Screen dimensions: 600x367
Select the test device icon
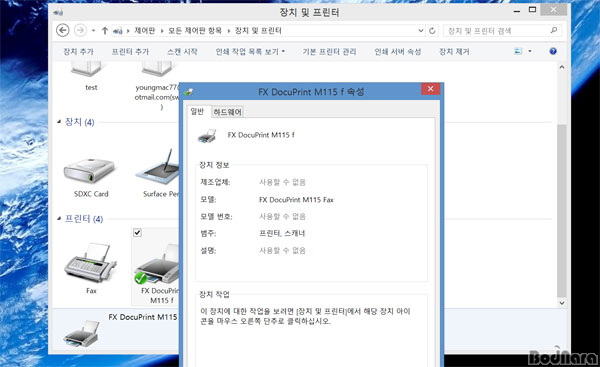click(87, 69)
